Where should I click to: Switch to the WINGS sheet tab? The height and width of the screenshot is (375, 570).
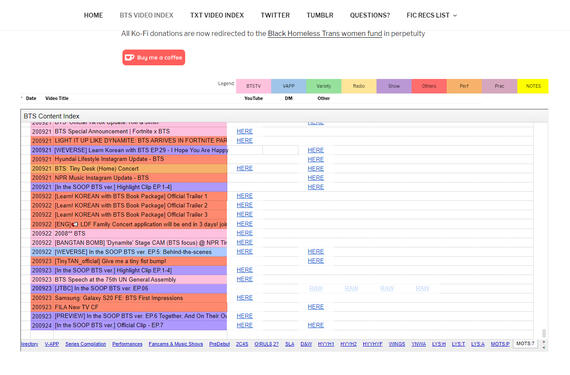tap(397, 344)
